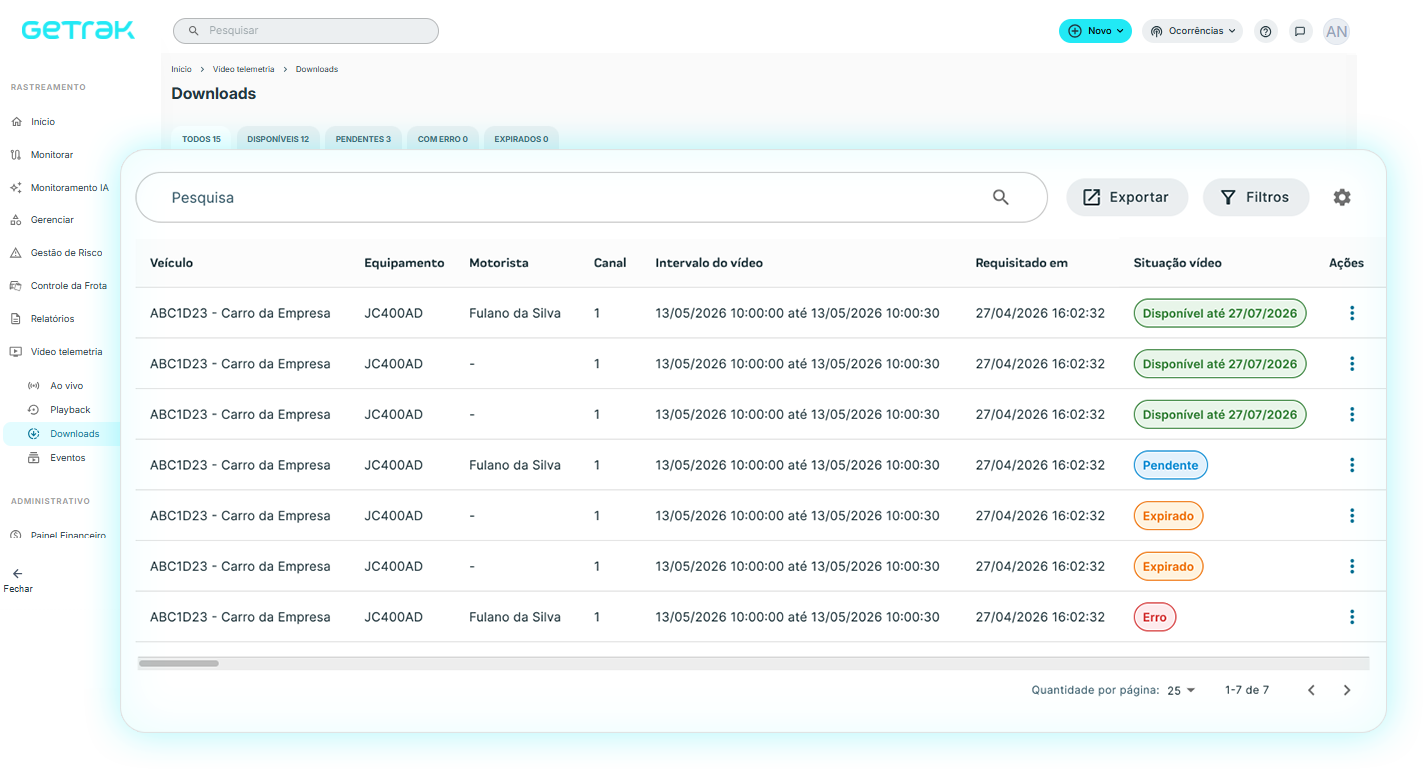1423x769 pixels.
Task: Click the magnifier icon in Pesquisa field
Action: pyautogui.click(x=1001, y=197)
